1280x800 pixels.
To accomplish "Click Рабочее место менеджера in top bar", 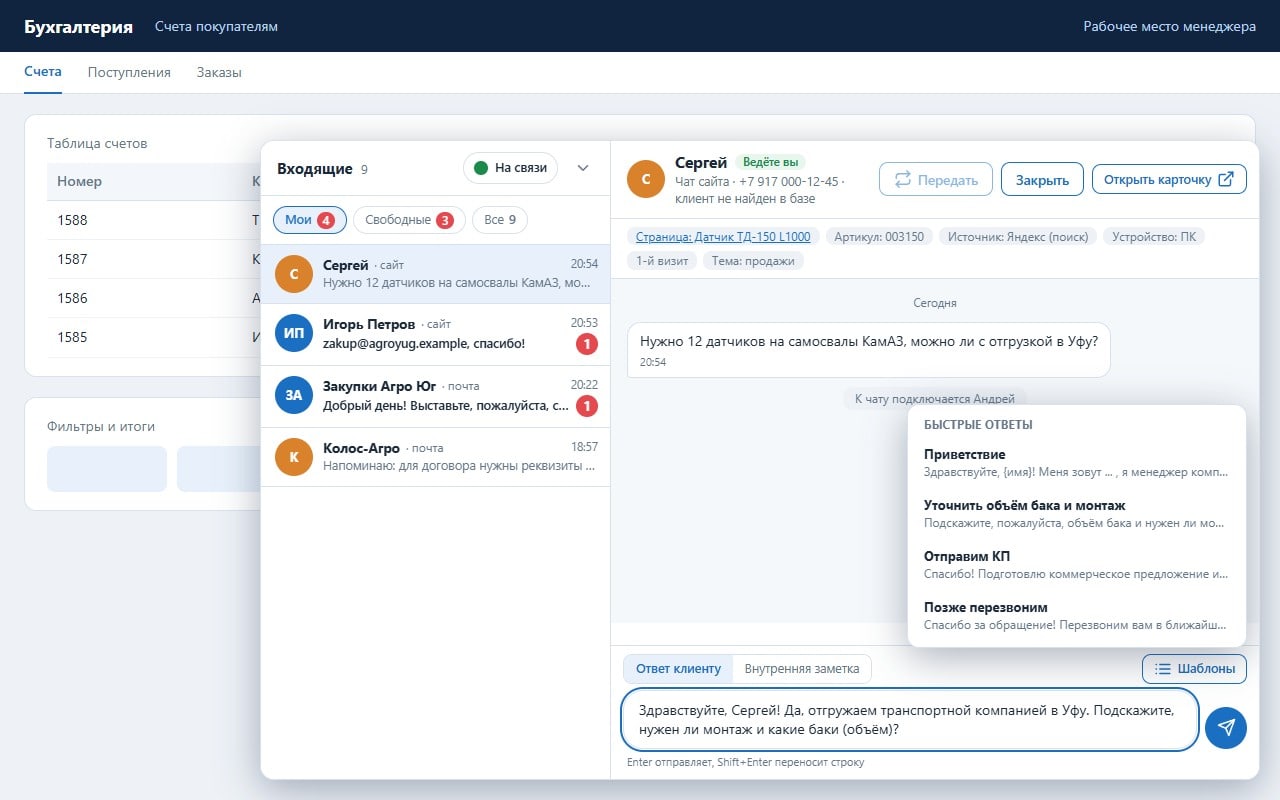I will coord(1170,27).
